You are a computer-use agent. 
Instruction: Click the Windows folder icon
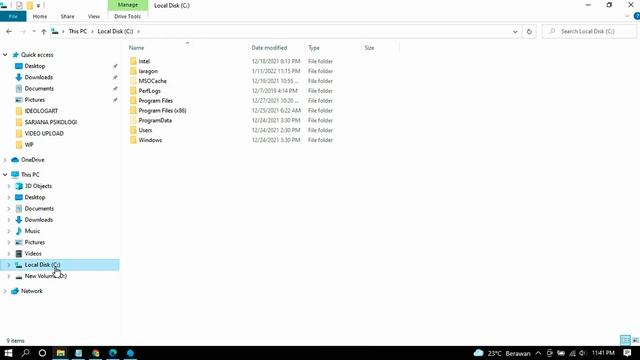133,140
